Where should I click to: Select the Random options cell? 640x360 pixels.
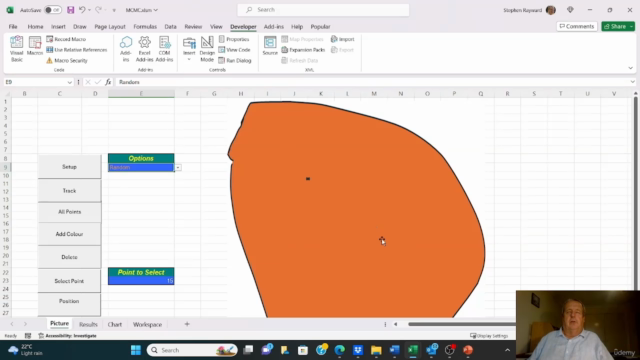[141, 167]
